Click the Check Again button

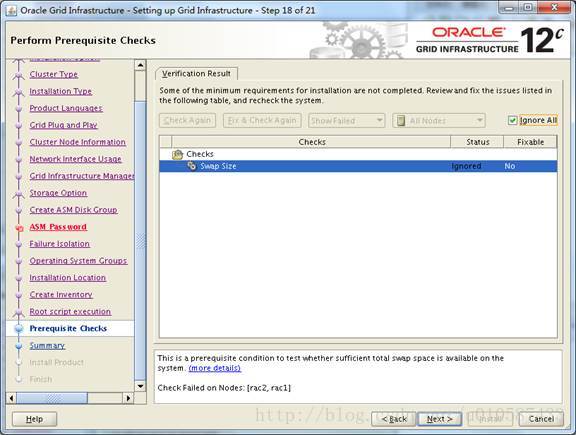187,121
